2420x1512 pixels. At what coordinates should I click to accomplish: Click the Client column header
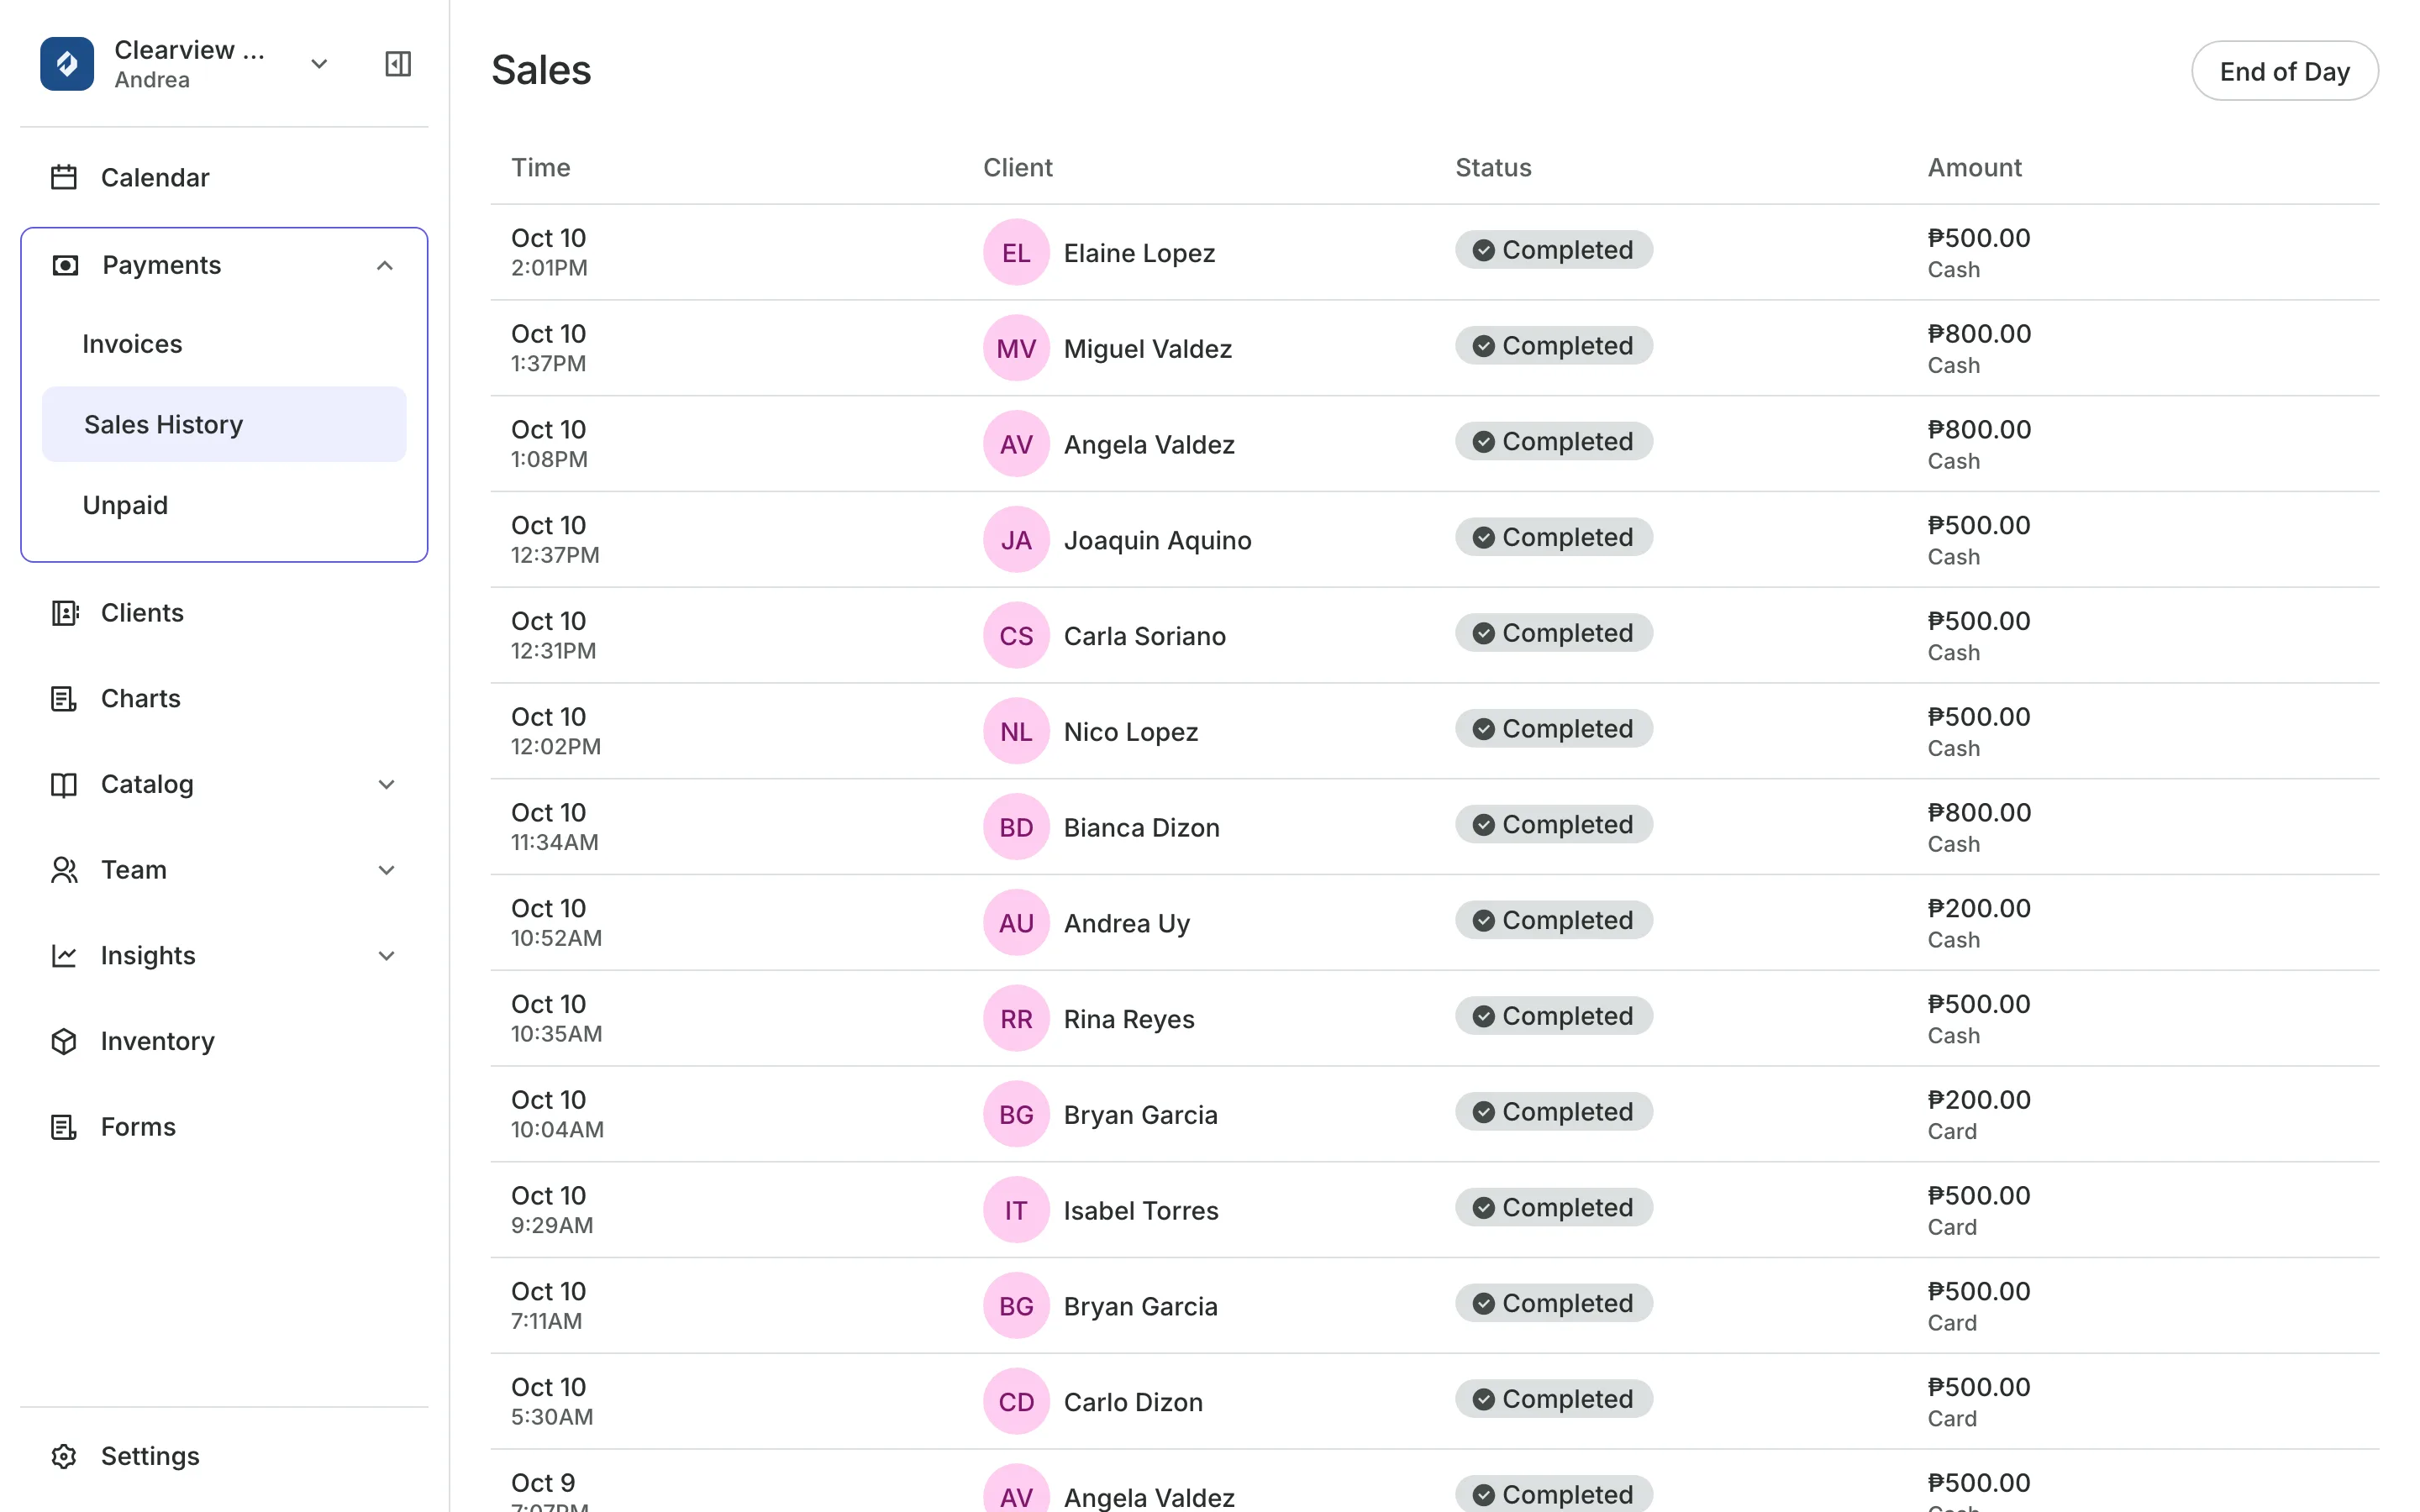(x=1017, y=167)
